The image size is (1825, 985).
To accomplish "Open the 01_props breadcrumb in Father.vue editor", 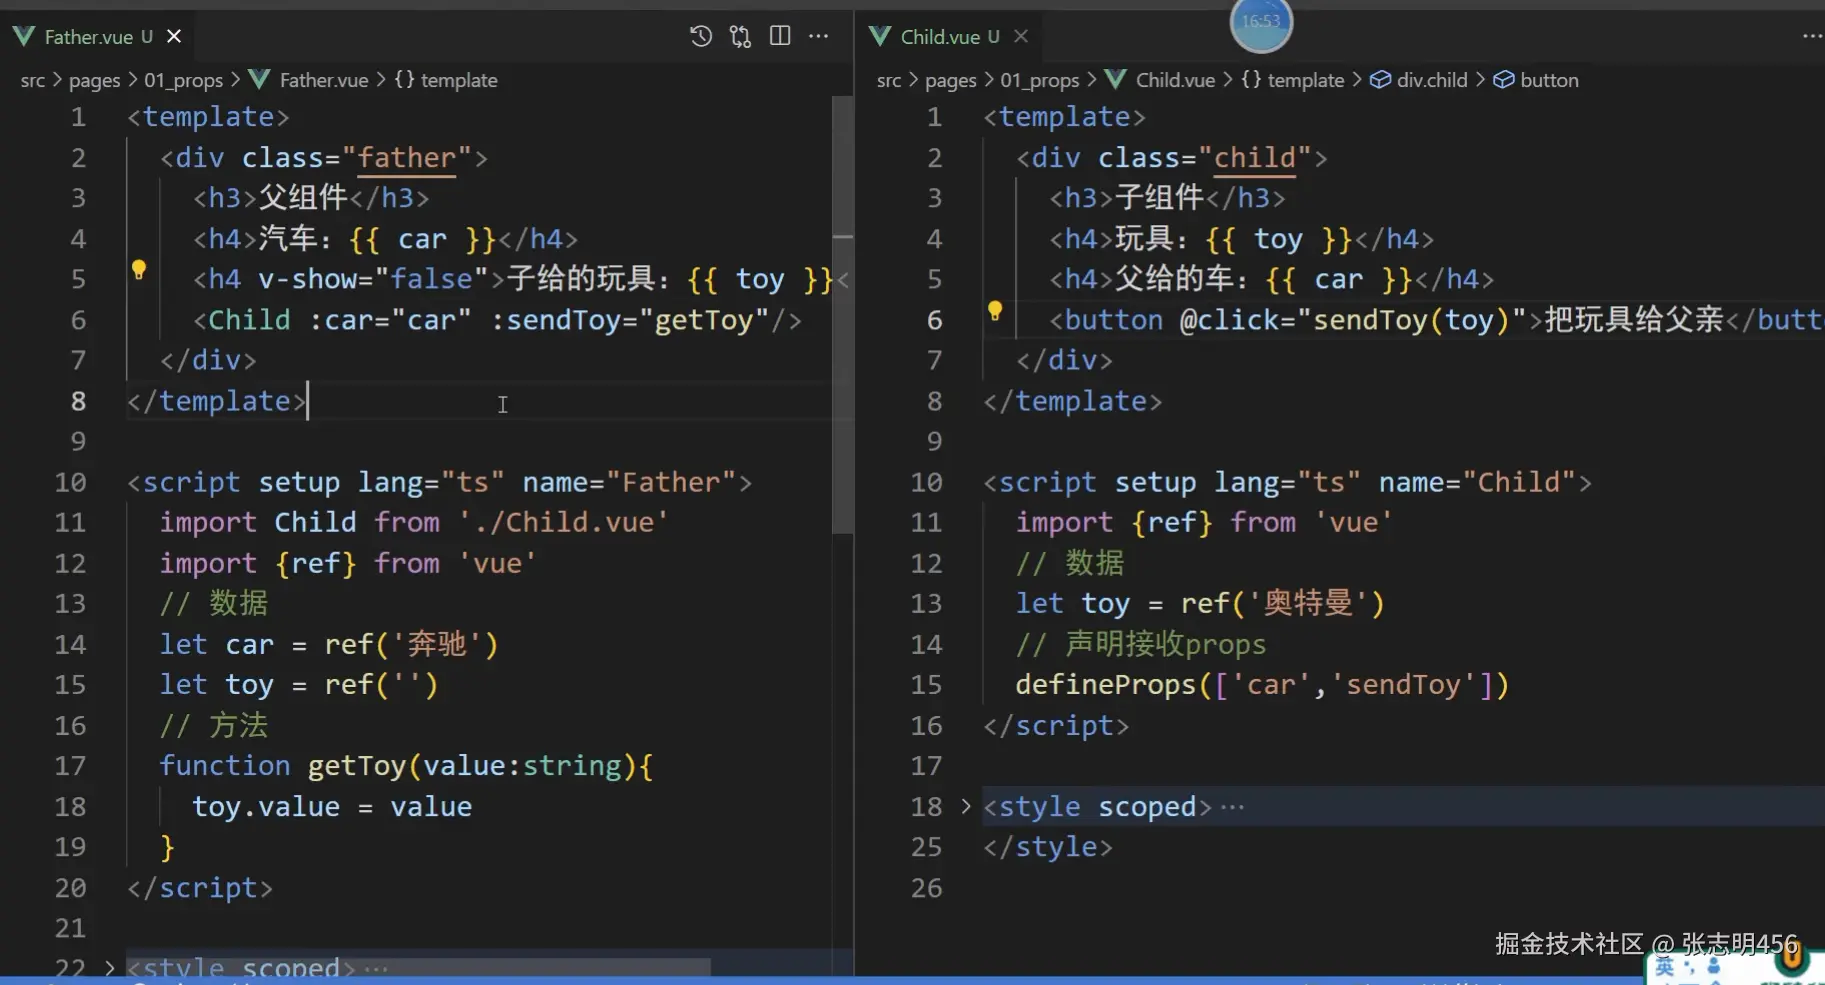I will point(183,80).
